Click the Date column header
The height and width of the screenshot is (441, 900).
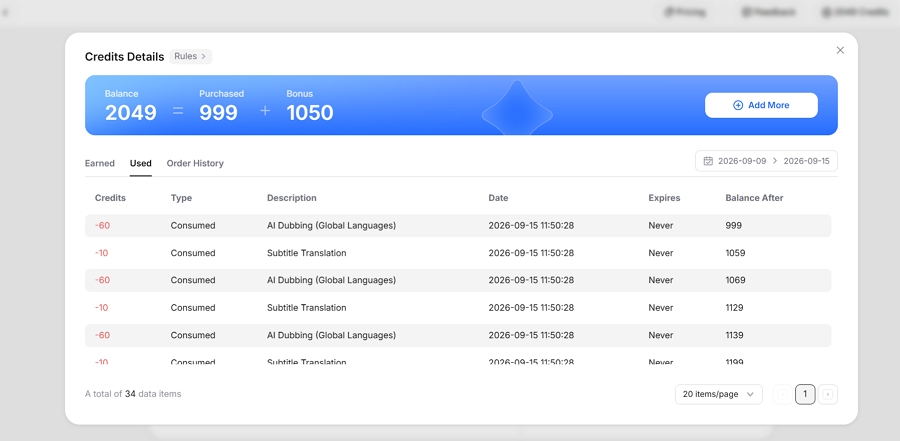[498, 198]
